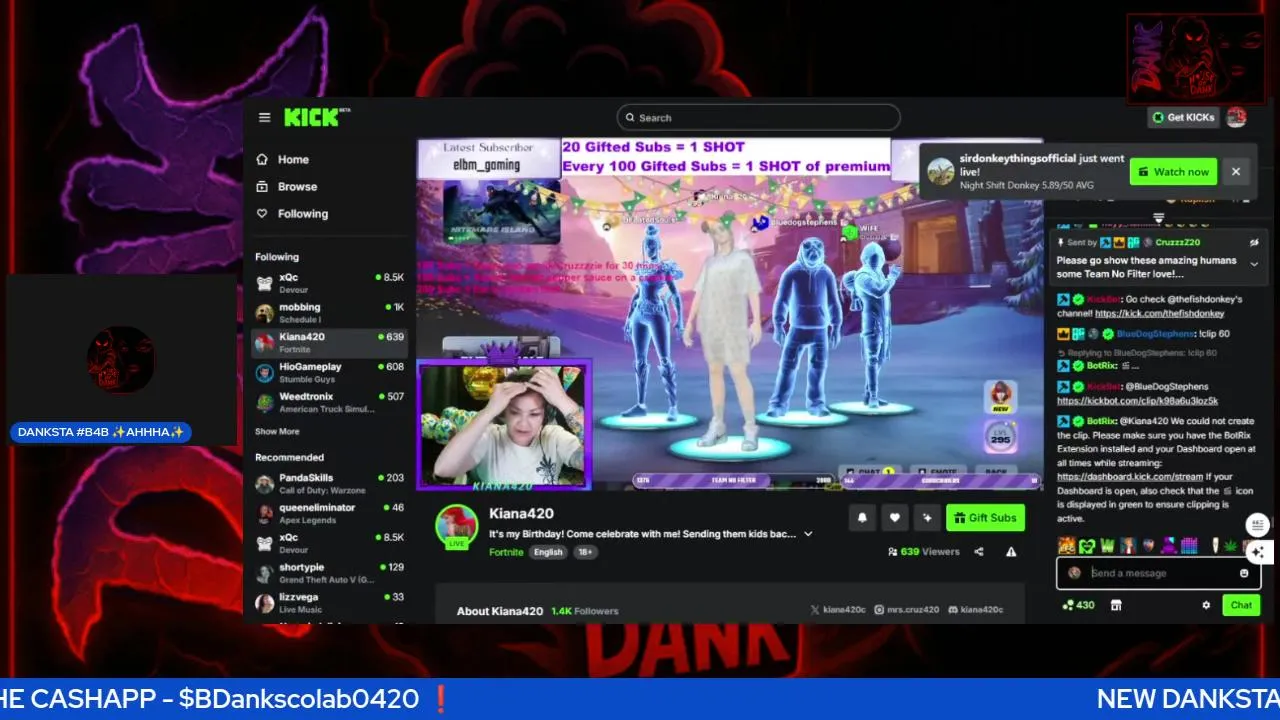The height and width of the screenshot is (720, 1280).
Task: Open sirdonkeythingsofficial avatar in notification
Action: tap(941, 171)
